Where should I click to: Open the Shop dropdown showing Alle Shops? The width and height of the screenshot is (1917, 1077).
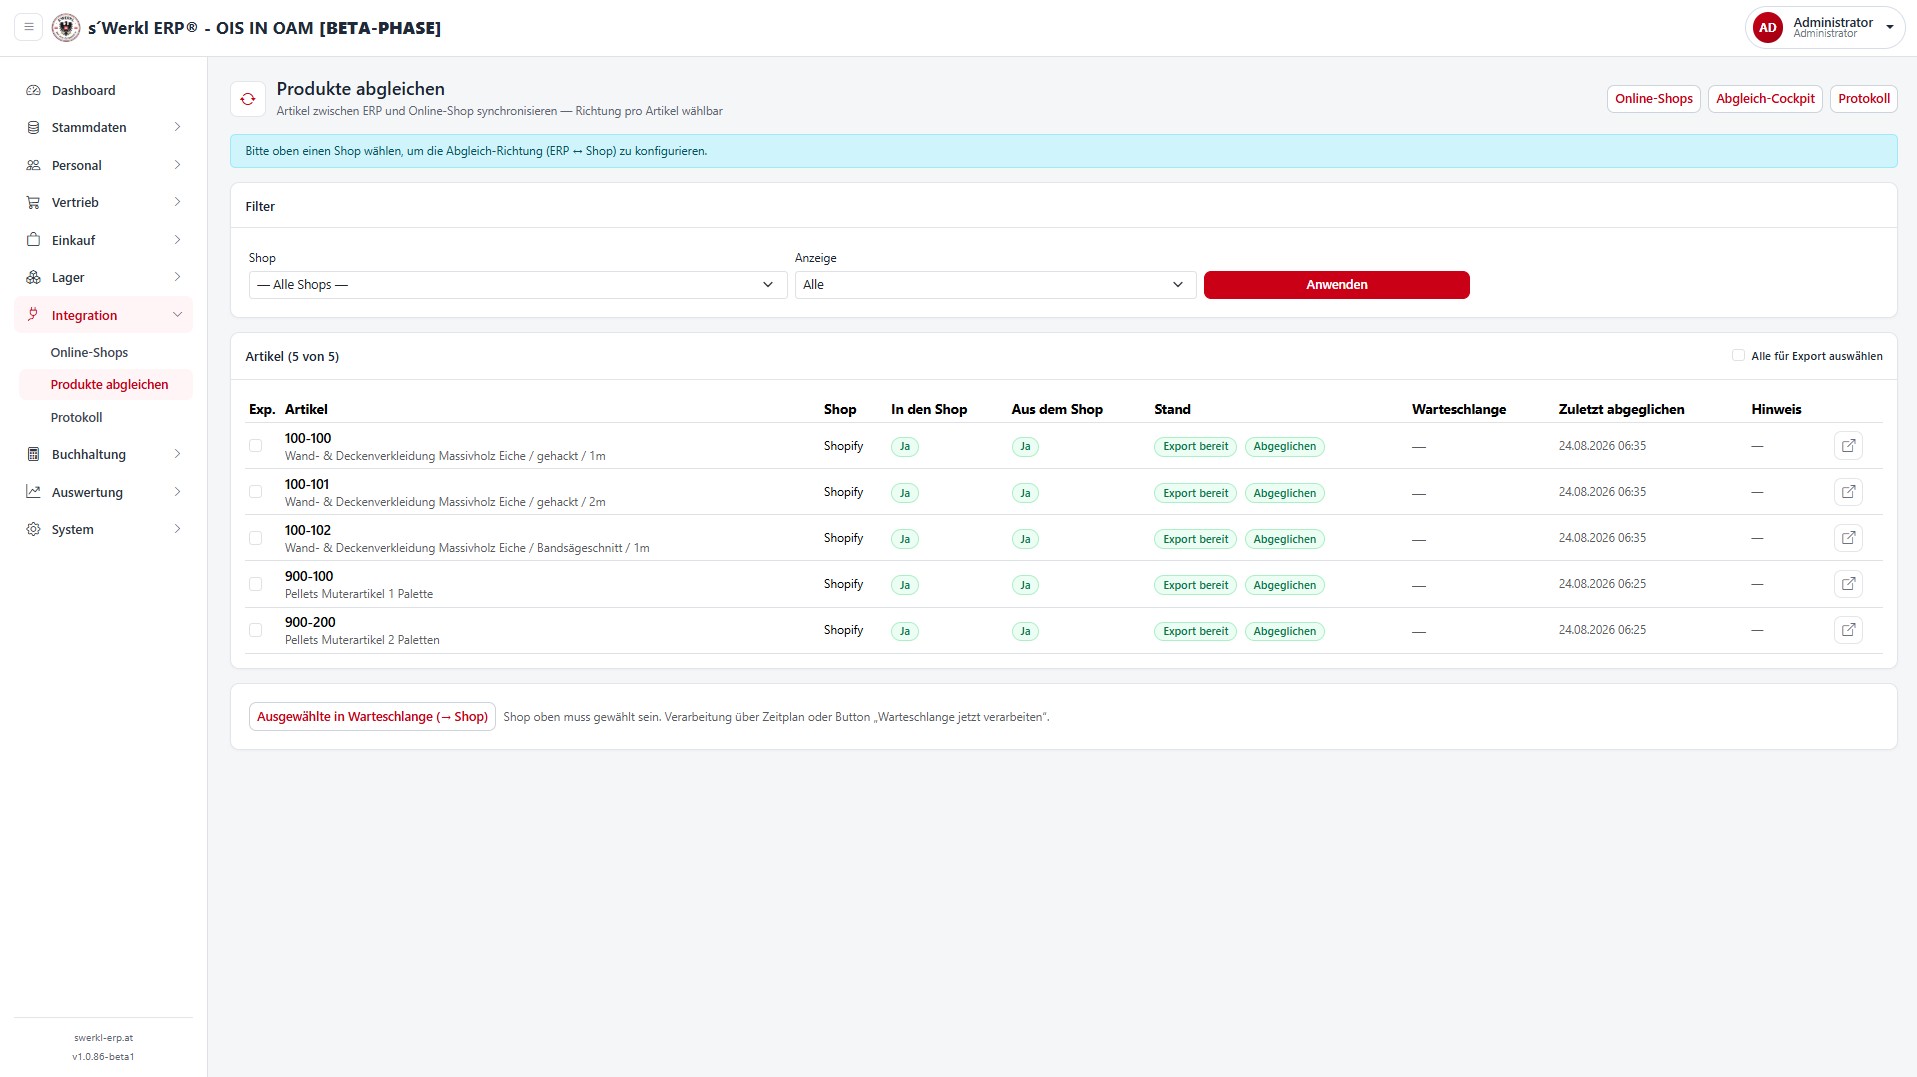pyautogui.click(x=518, y=285)
